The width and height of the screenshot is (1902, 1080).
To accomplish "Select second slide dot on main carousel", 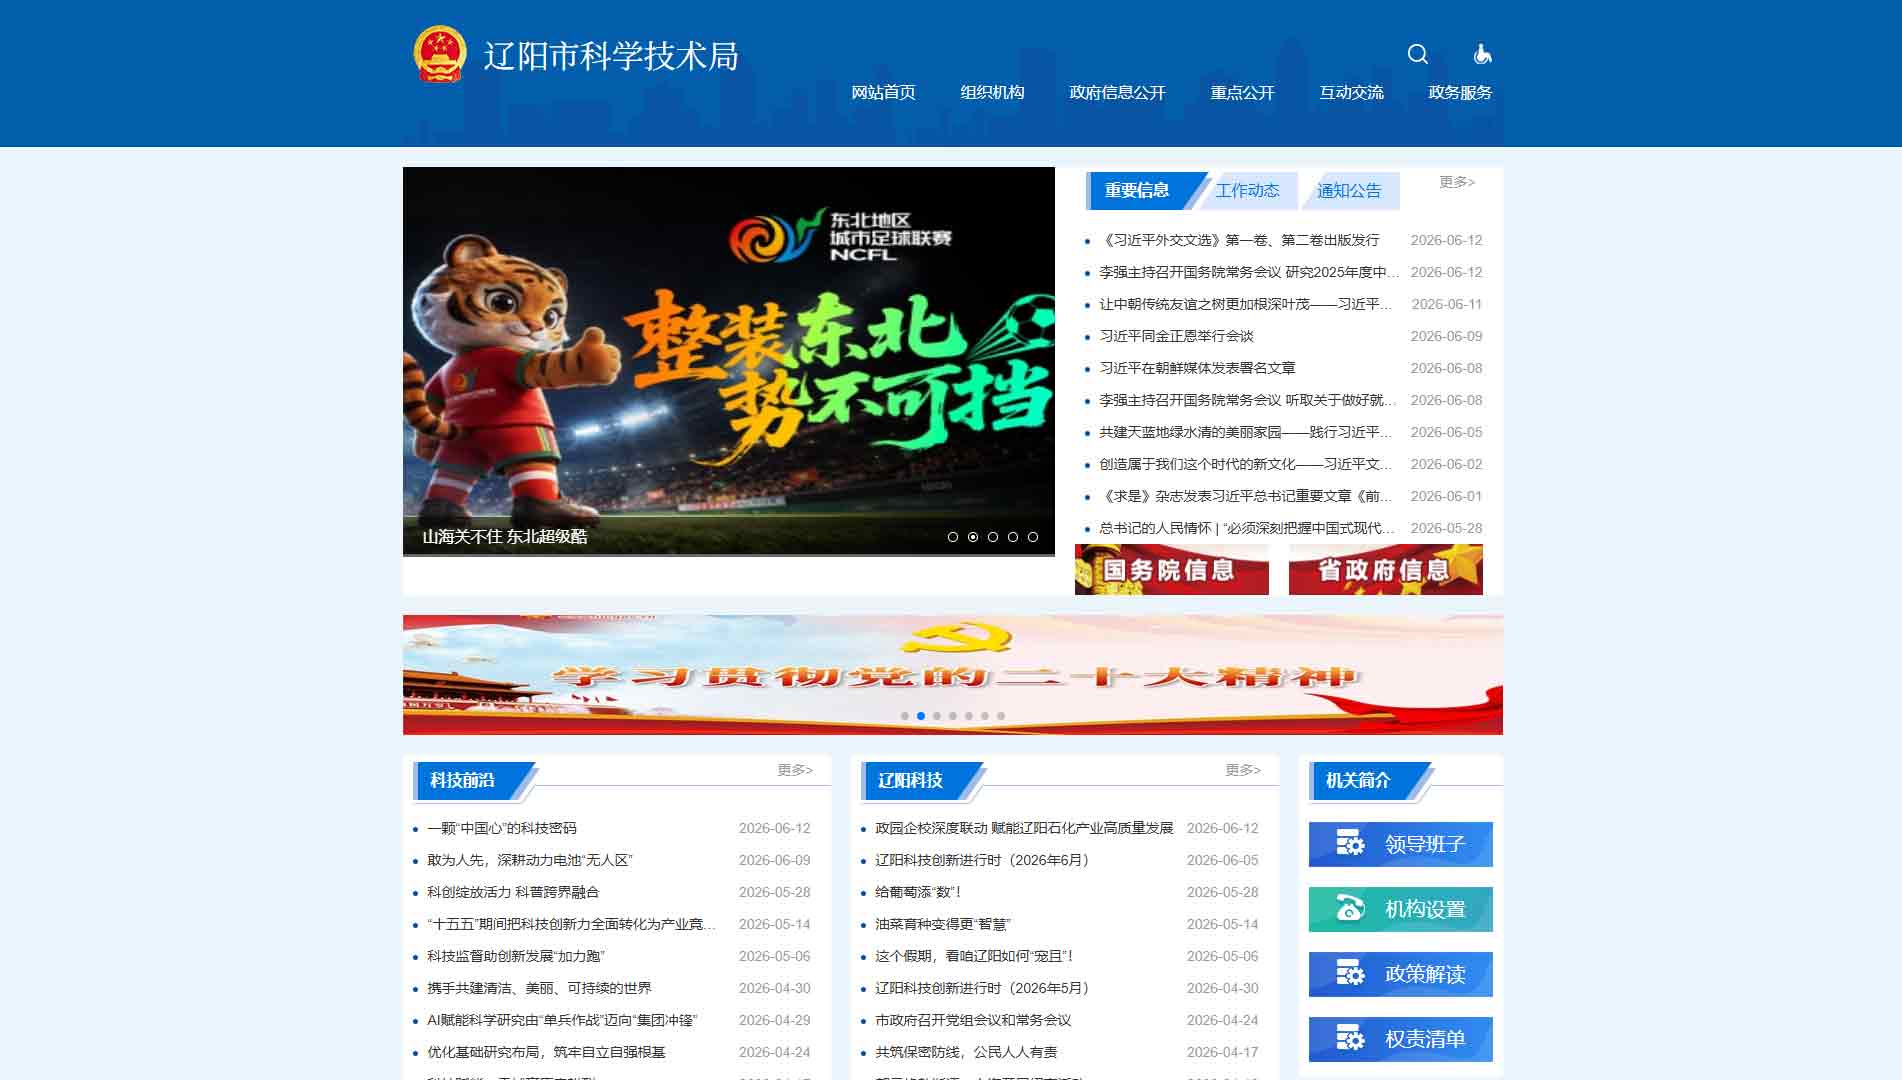I will point(973,537).
